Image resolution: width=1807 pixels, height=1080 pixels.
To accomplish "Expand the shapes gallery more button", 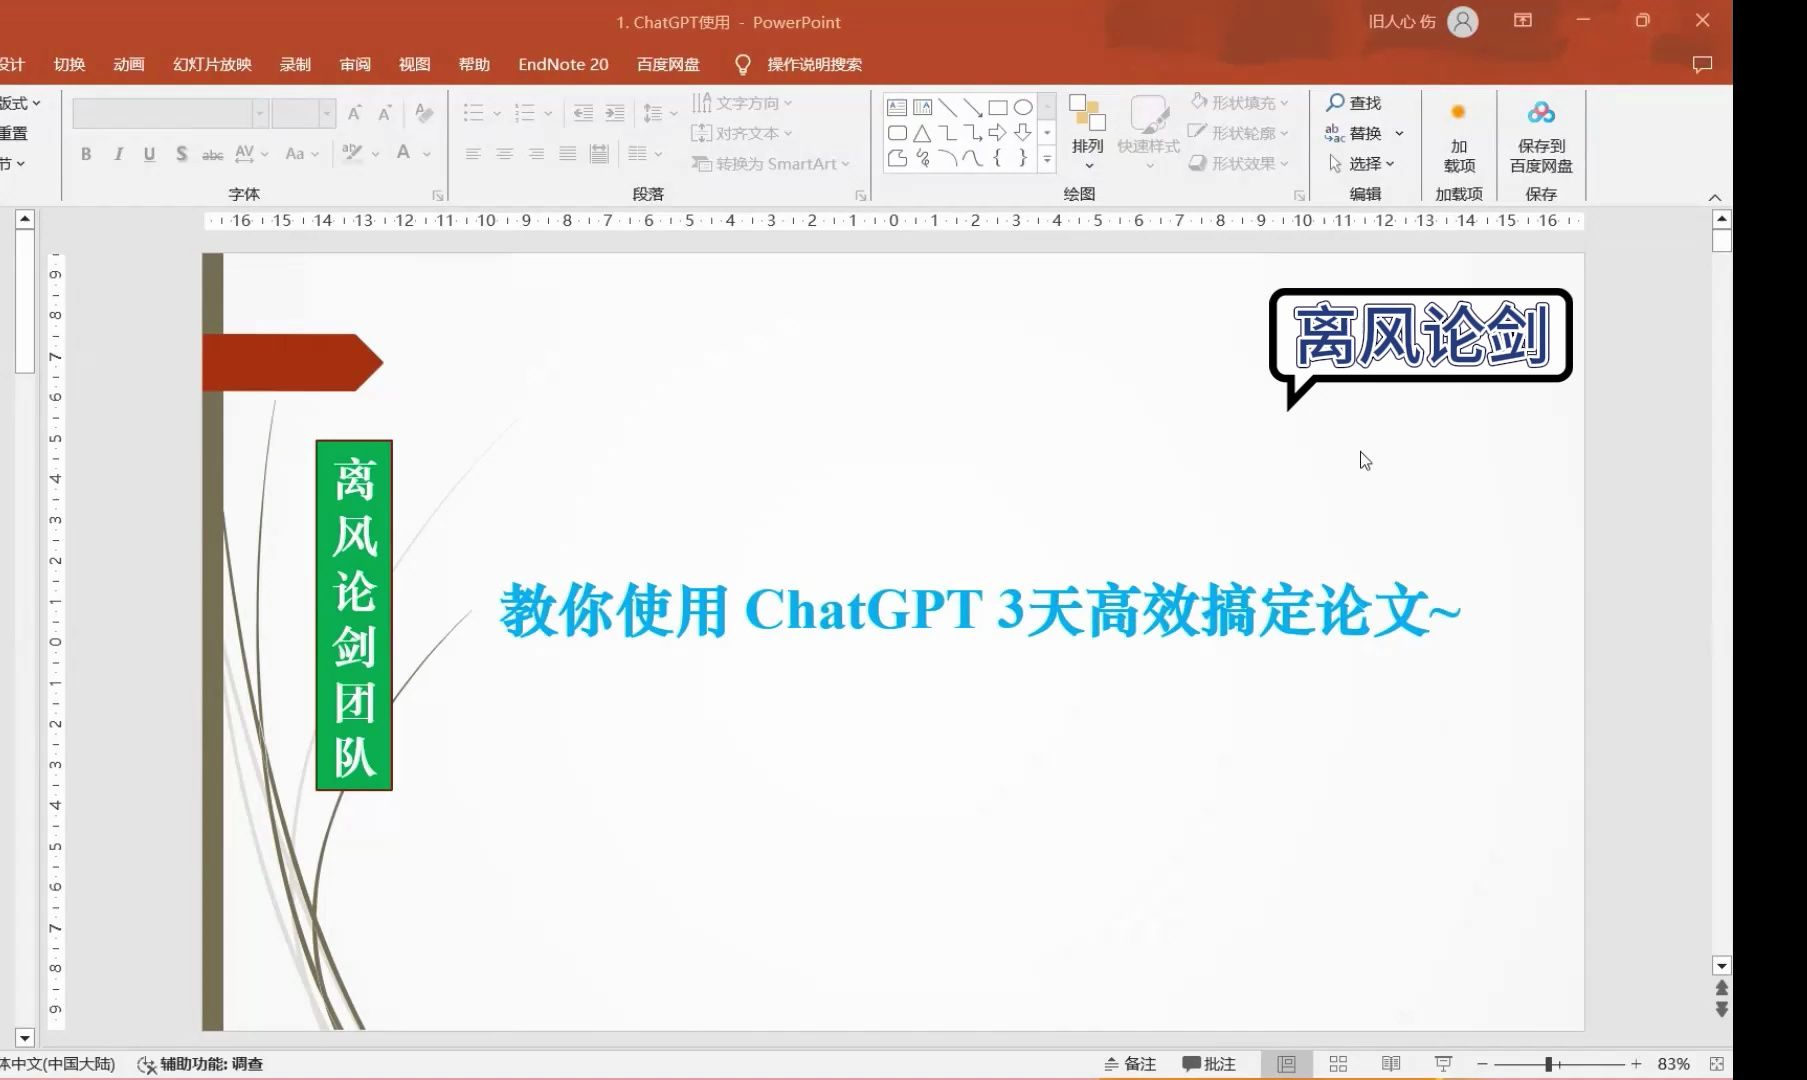I will pos(1047,158).
